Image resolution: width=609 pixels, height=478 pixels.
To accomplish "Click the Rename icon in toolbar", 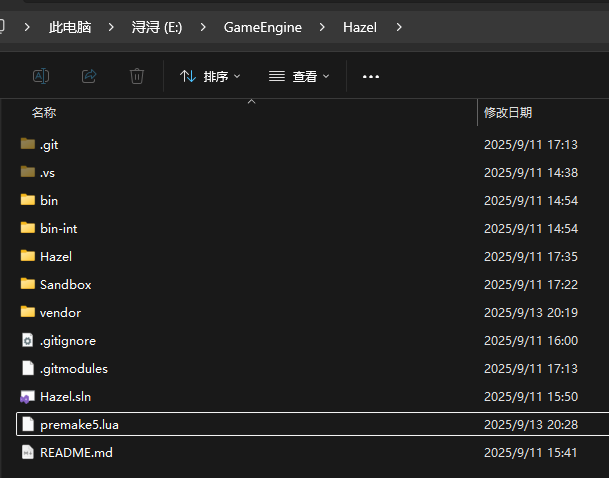I will click(41, 76).
